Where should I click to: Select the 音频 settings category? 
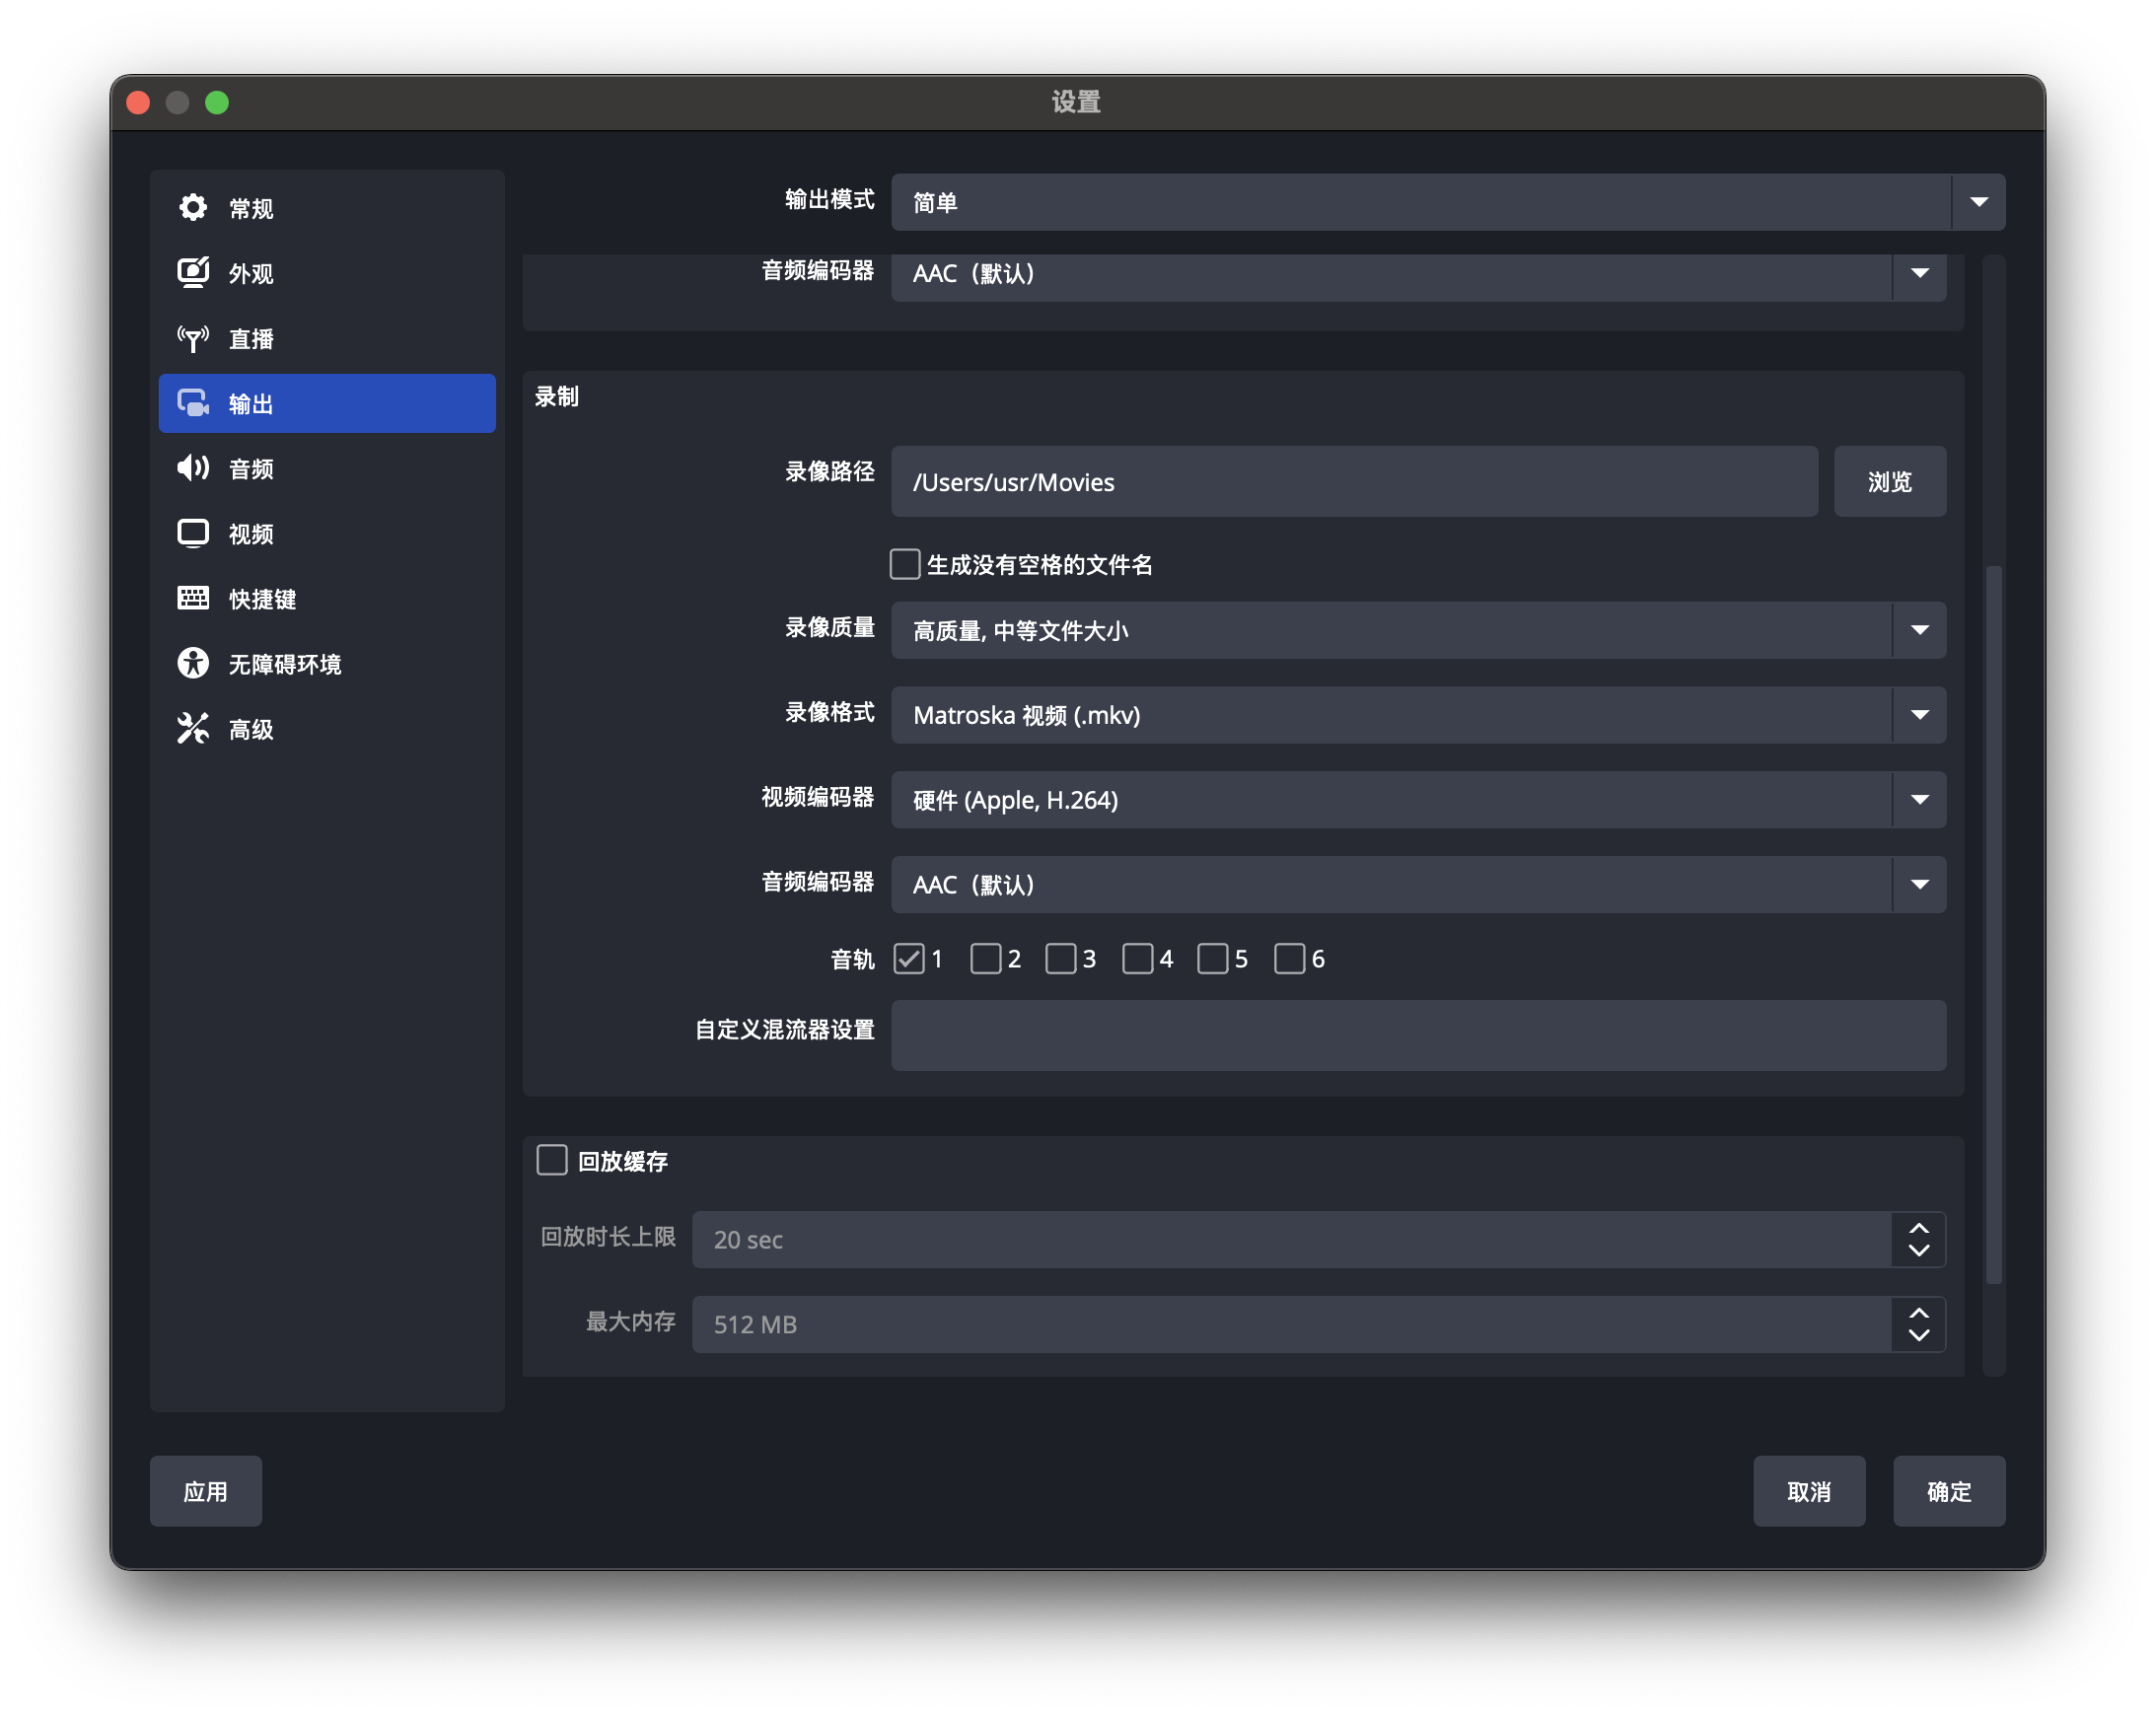click(x=327, y=468)
